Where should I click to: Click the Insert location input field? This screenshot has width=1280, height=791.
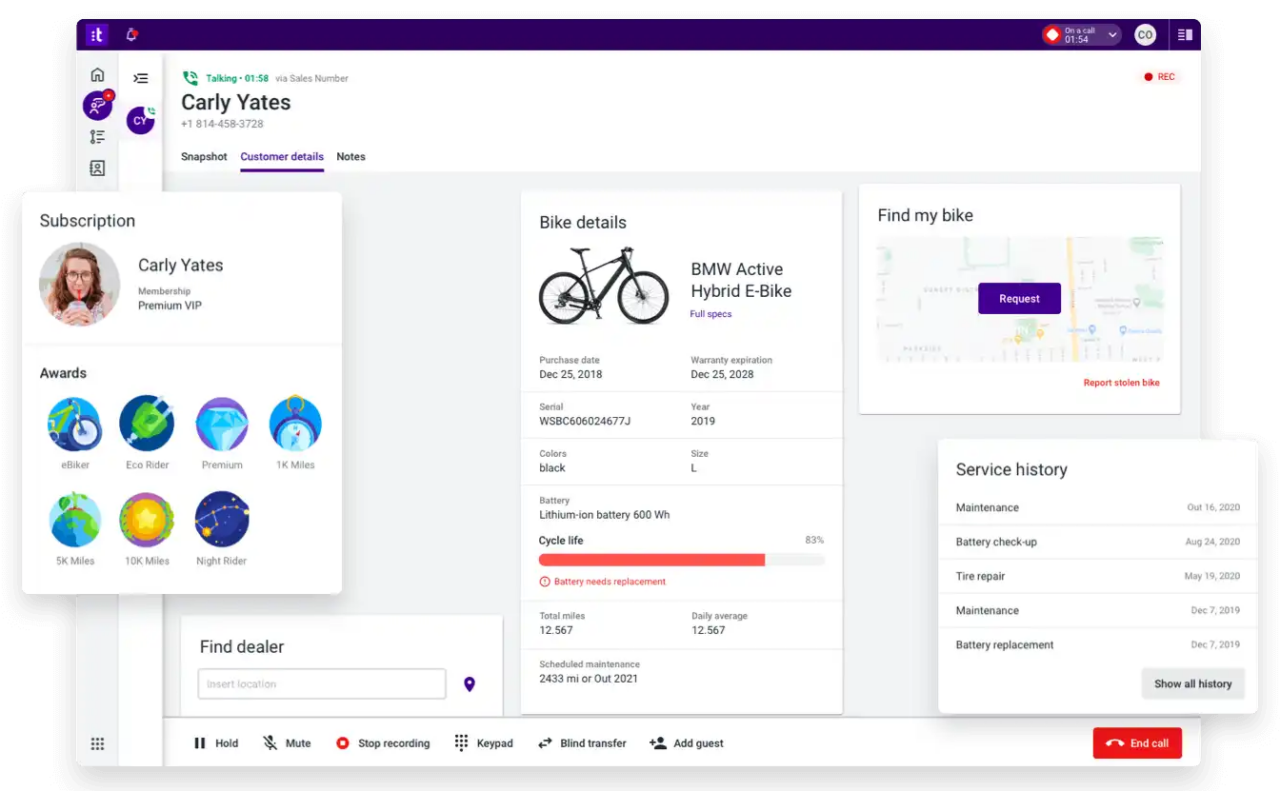322,684
